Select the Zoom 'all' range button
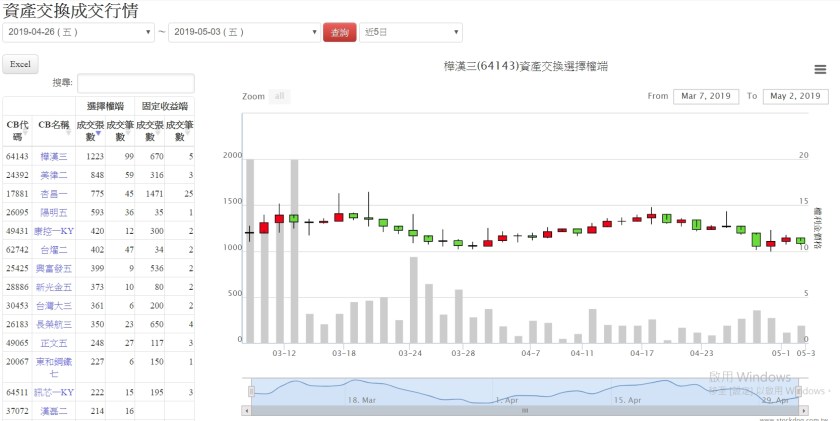Viewport: 840px width, 421px height. click(x=279, y=96)
